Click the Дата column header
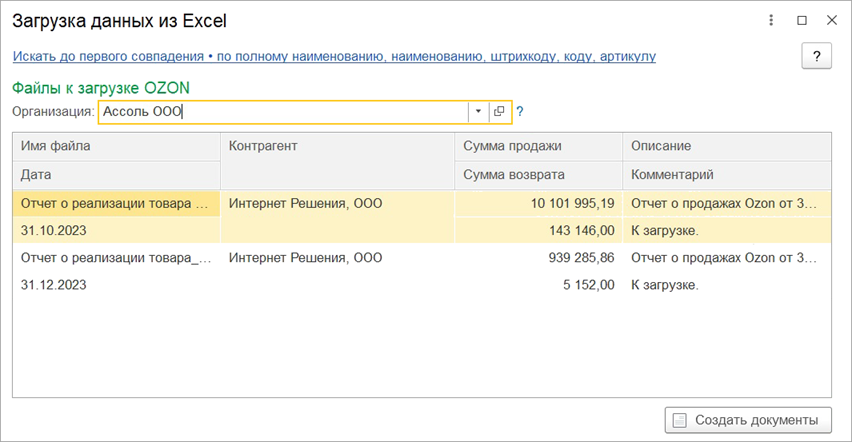852x442 pixels. (115, 175)
